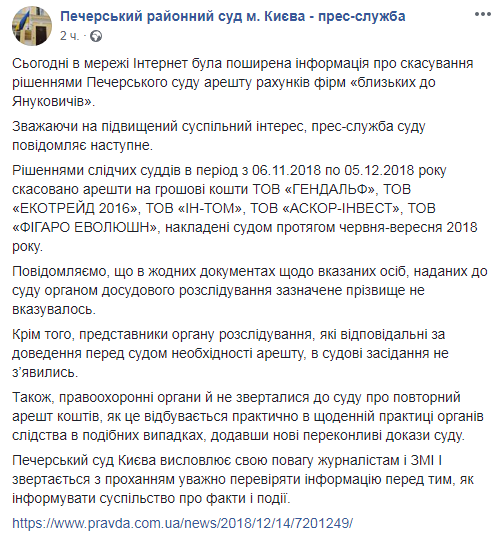The height and width of the screenshot is (540, 498).
Task: Click the paragraph starting 'Також, правоохоронні органи'
Action: [248, 416]
